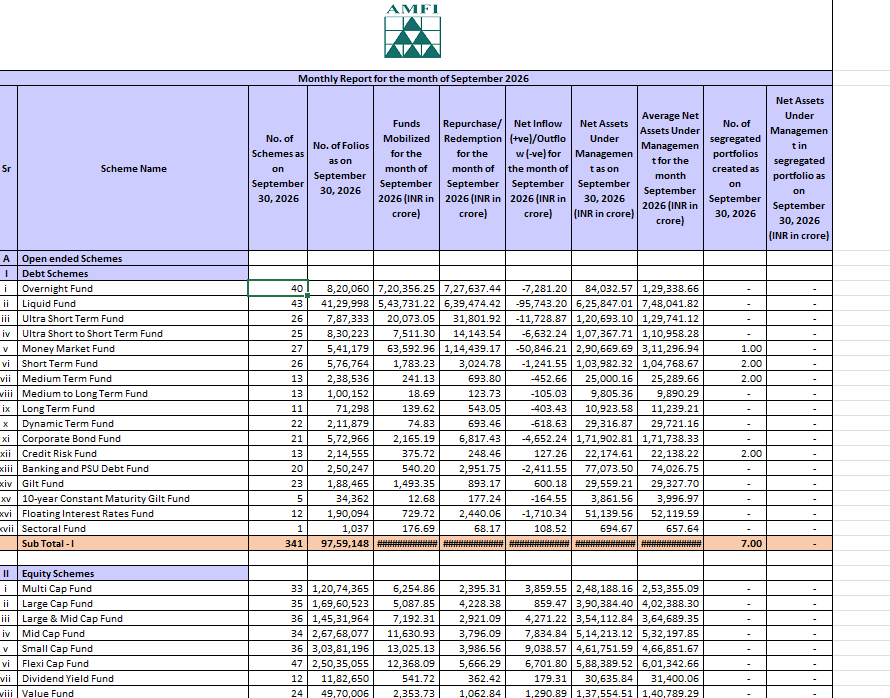Select Liquid Fund average assets 7,48,041.82
The image size is (890, 698).
click(x=670, y=304)
